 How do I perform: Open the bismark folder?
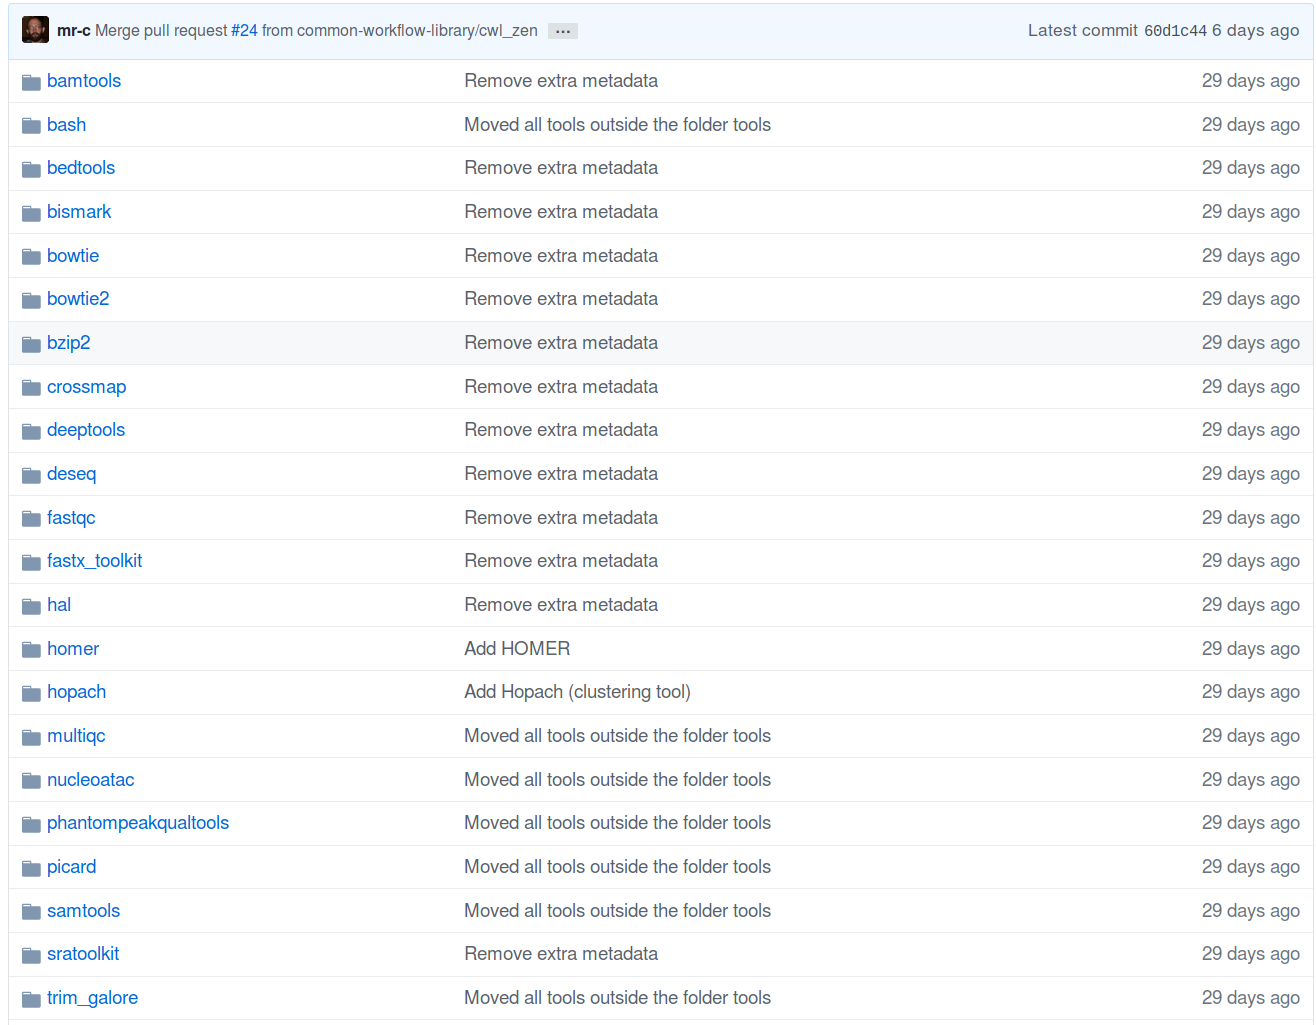tap(79, 212)
